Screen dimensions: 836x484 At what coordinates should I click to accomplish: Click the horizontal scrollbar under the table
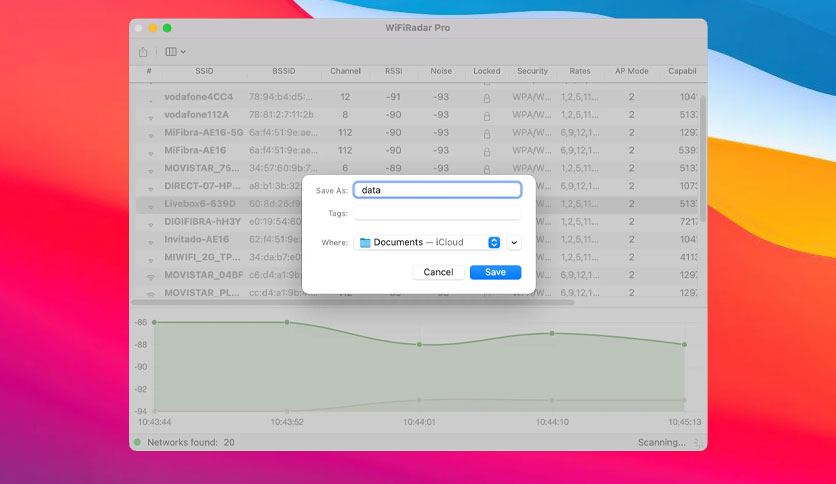(353, 302)
